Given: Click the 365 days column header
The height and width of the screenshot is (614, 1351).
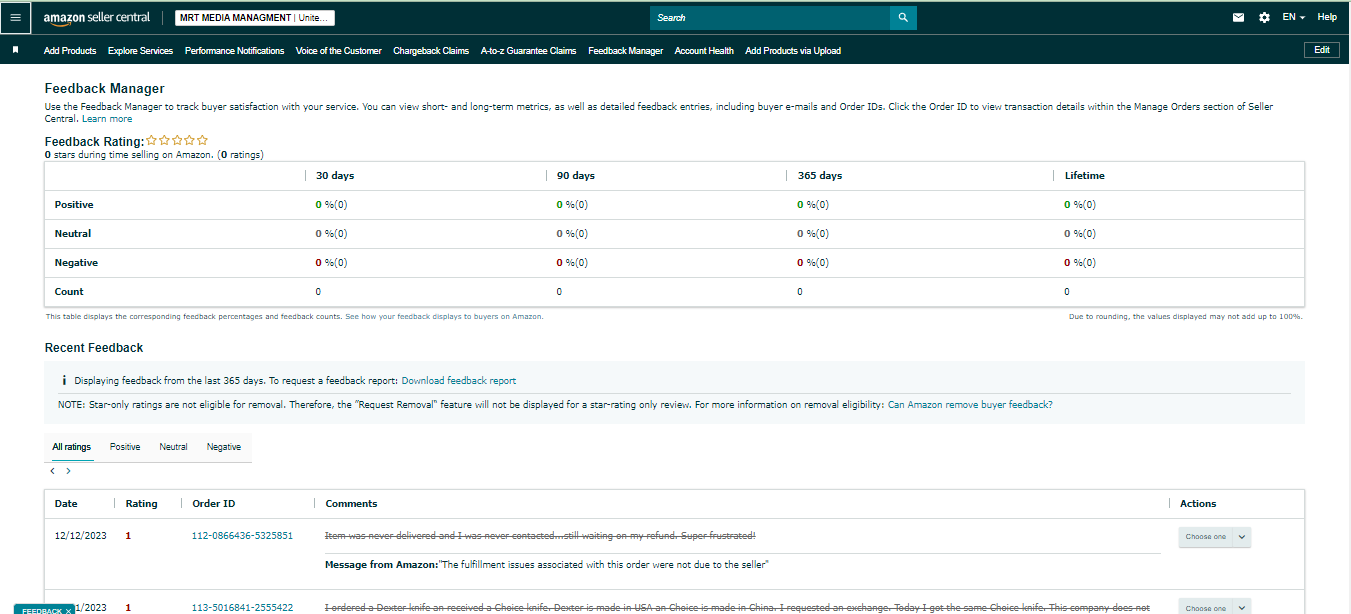Looking at the screenshot, I should point(819,176).
